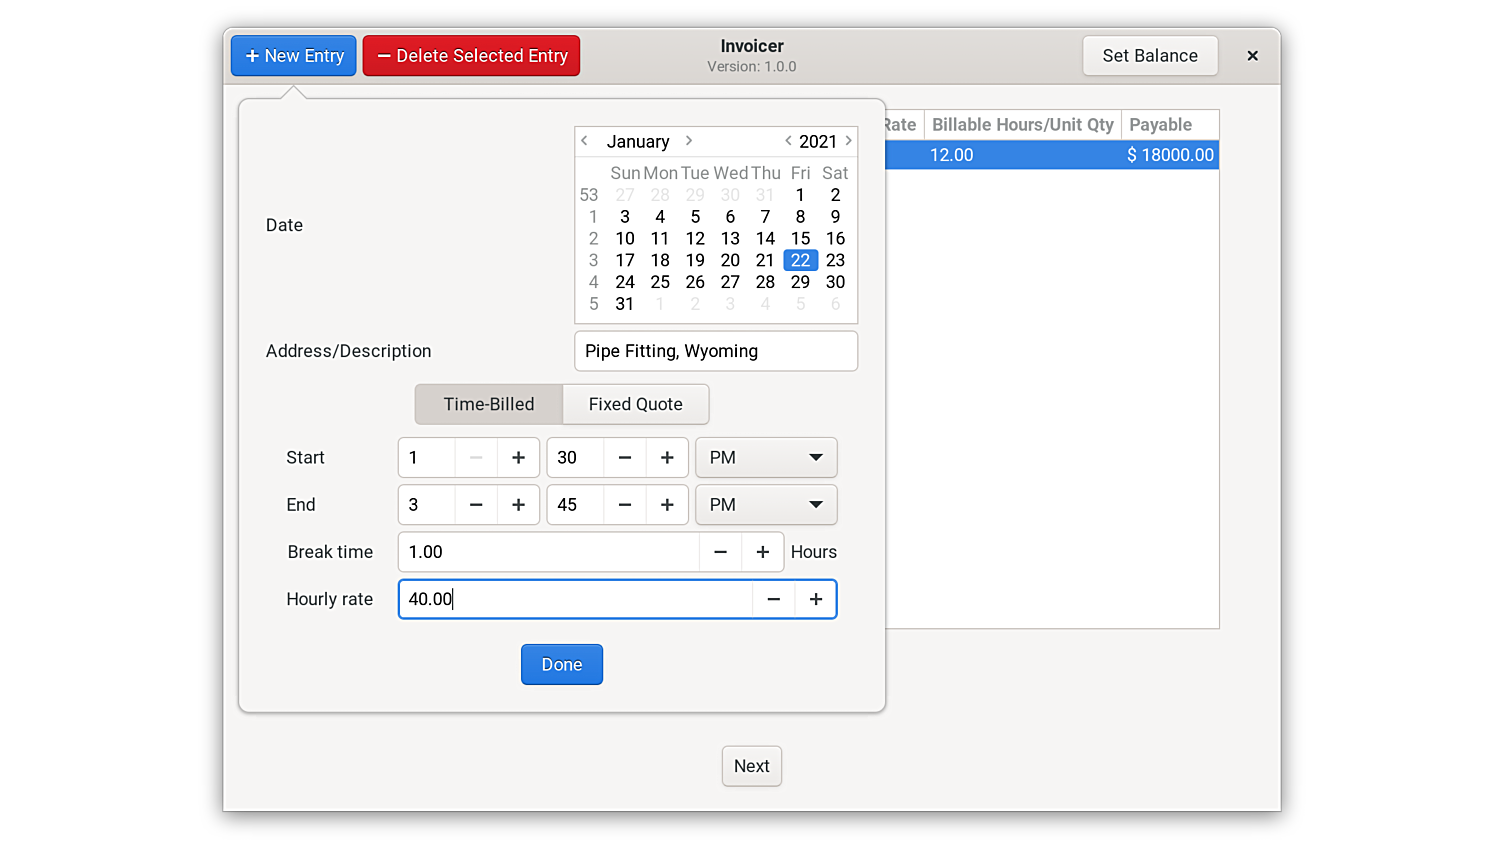Viewport: 1504px width, 846px height.
Task: Select January 15 on the calendar
Action: pyautogui.click(x=800, y=238)
